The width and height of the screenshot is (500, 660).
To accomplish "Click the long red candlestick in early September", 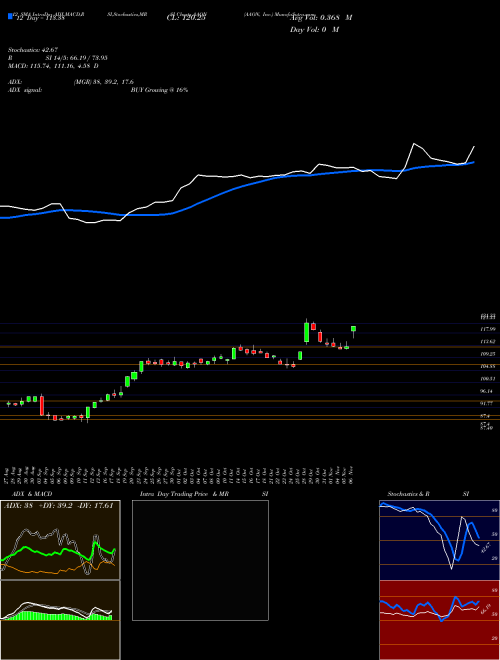I will click(42, 405).
